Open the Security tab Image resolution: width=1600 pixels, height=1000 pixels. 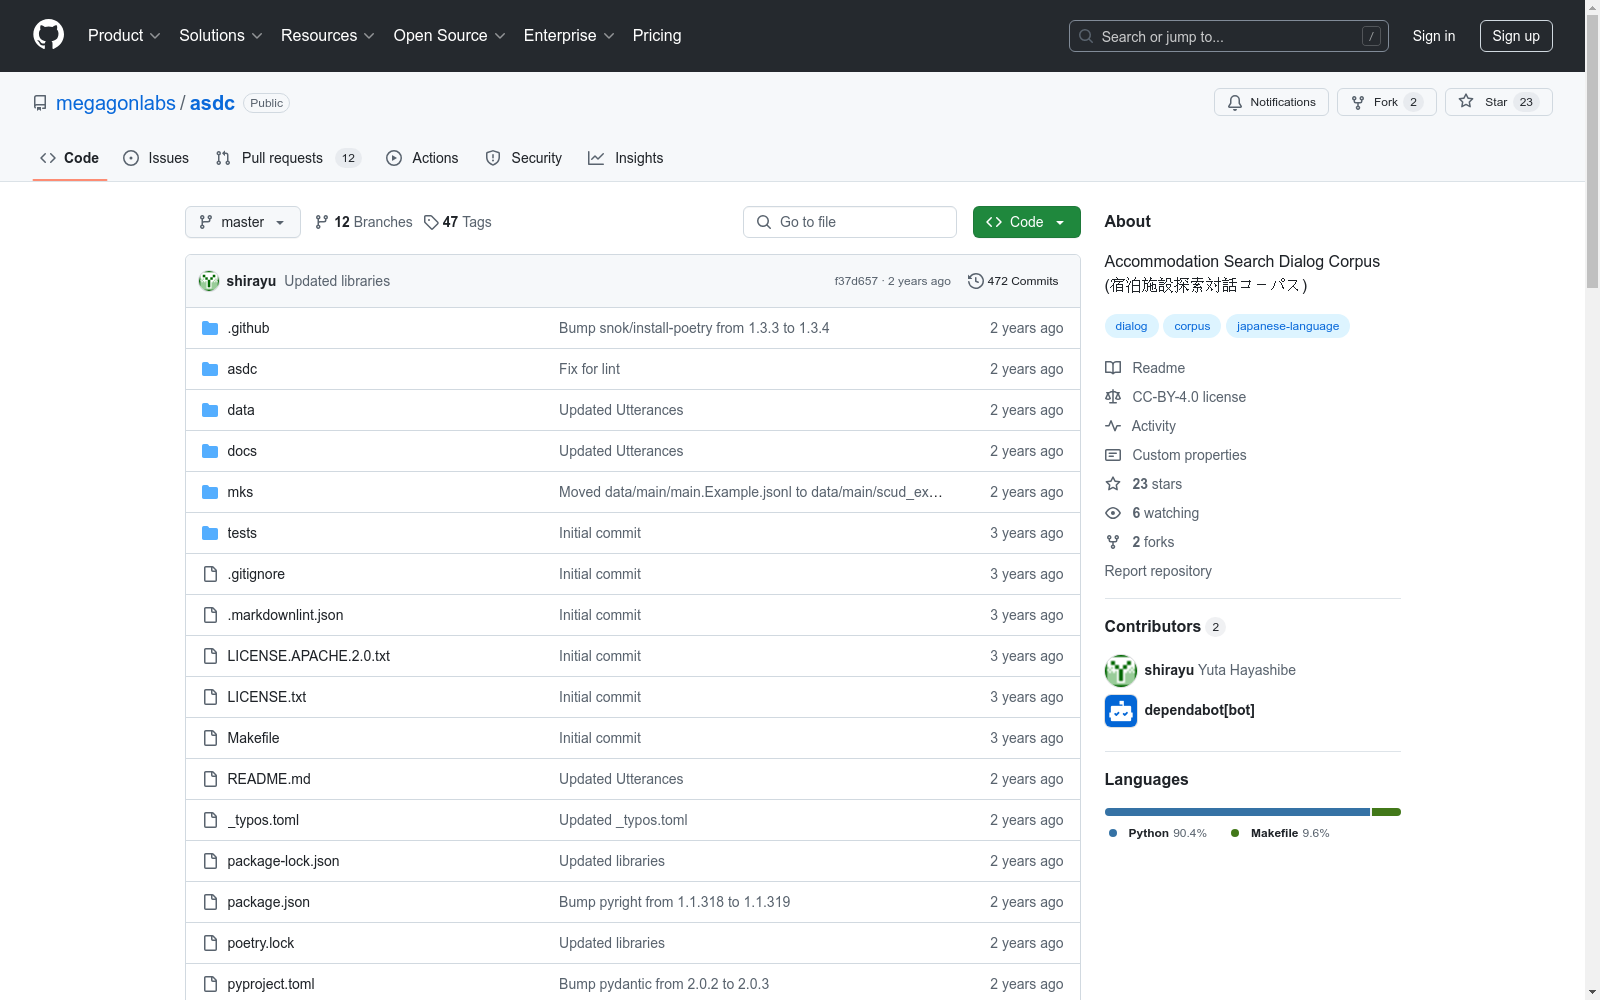click(524, 158)
